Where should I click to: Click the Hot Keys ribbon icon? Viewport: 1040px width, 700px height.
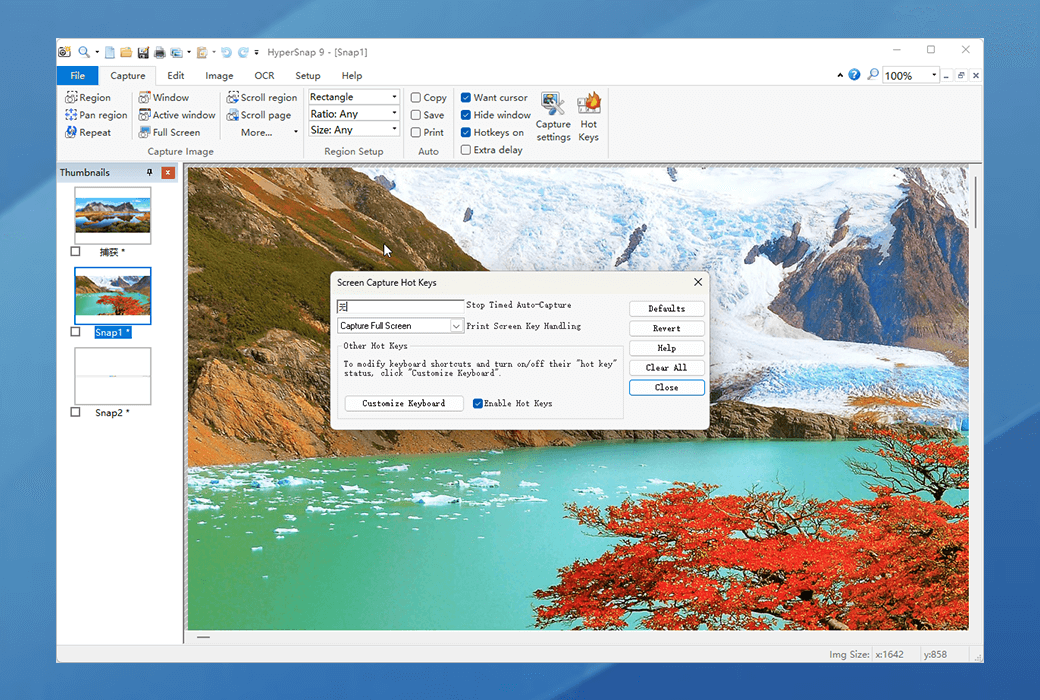(x=588, y=117)
